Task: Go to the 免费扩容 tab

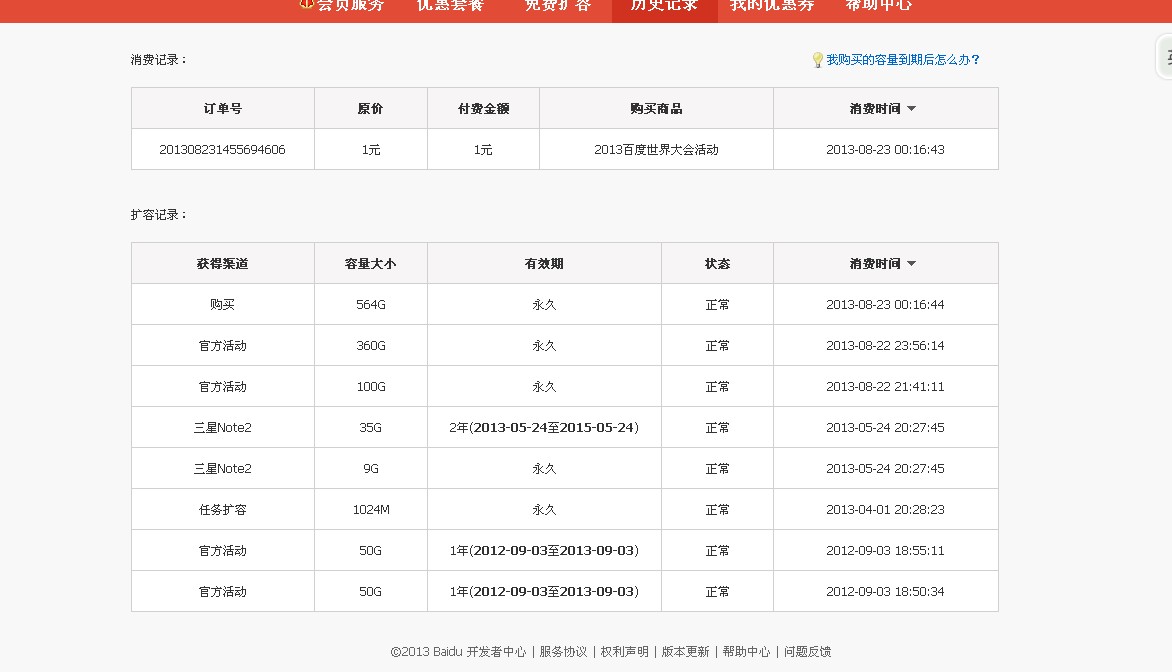Action: tap(558, 5)
